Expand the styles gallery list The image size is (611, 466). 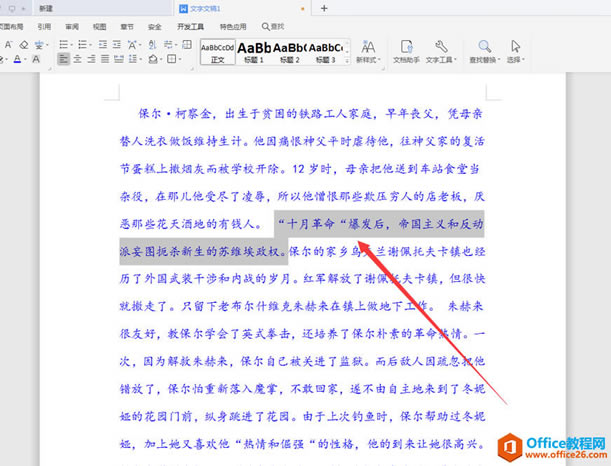pyautogui.click(x=347, y=60)
